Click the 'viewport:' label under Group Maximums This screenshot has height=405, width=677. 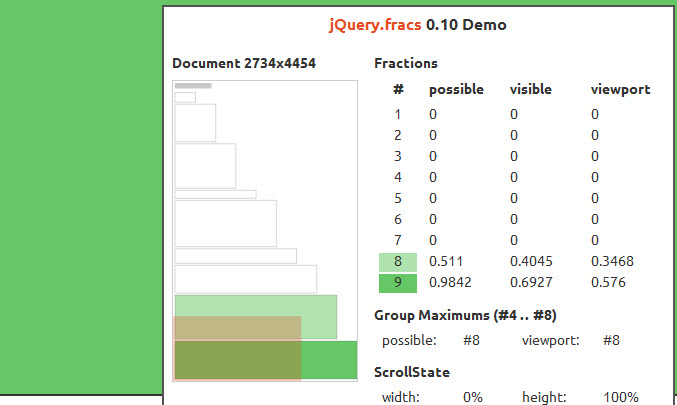click(550, 341)
